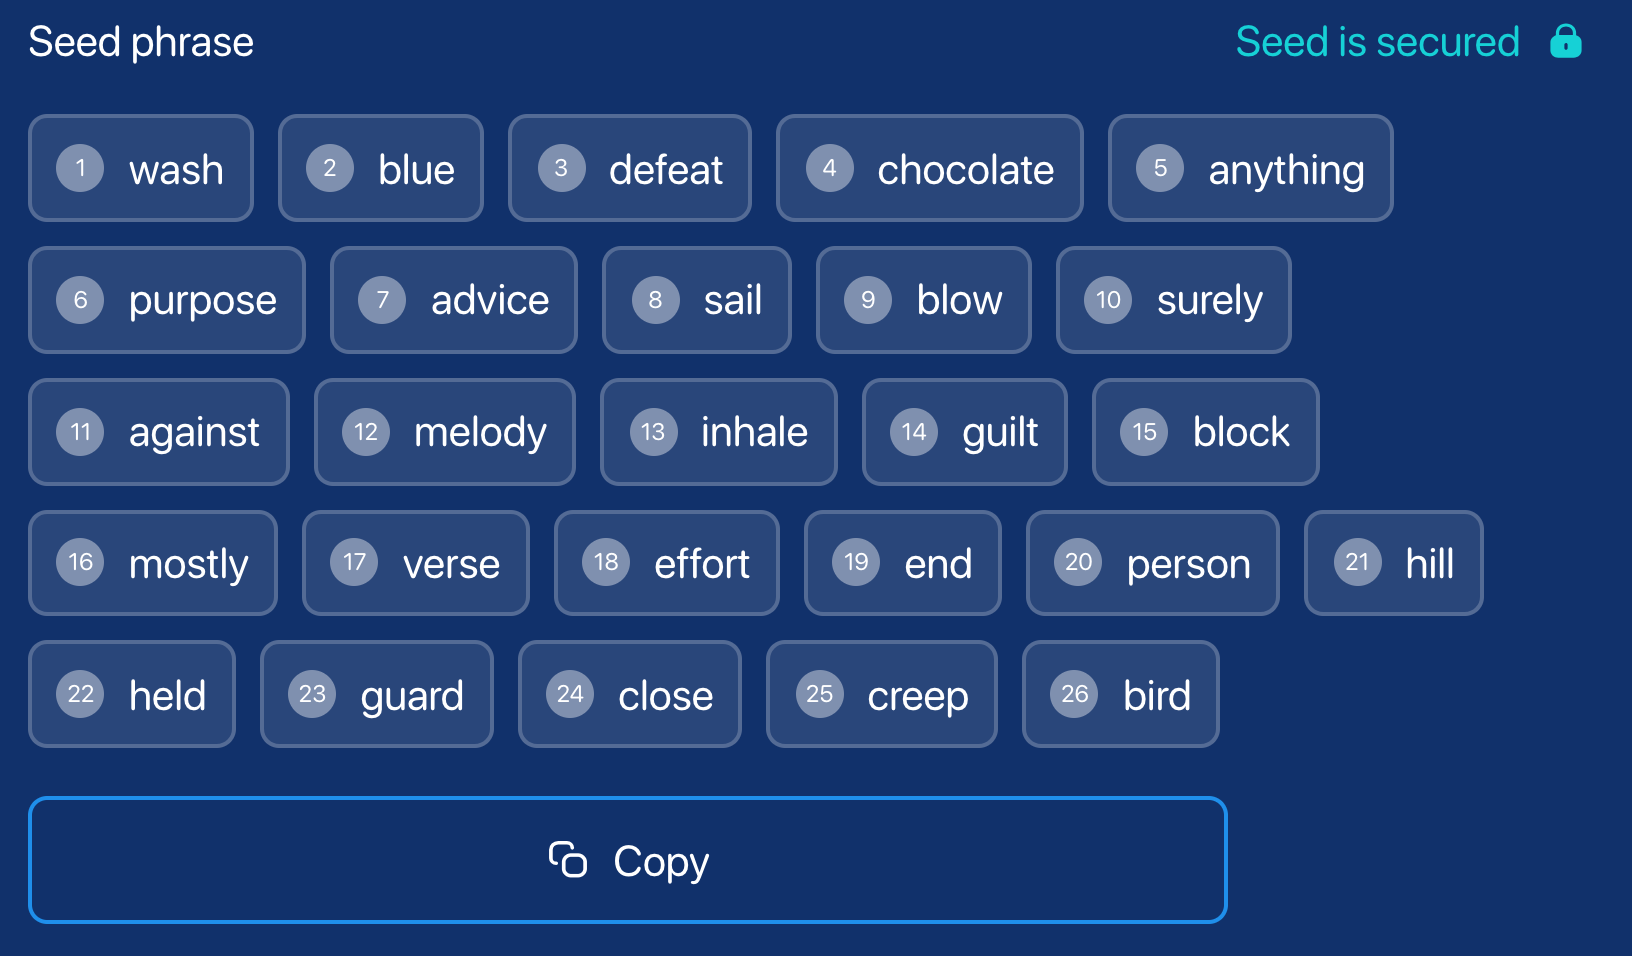Click the number 2 badge beside 'blue'
This screenshot has width=1632, height=956.
click(x=330, y=168)
